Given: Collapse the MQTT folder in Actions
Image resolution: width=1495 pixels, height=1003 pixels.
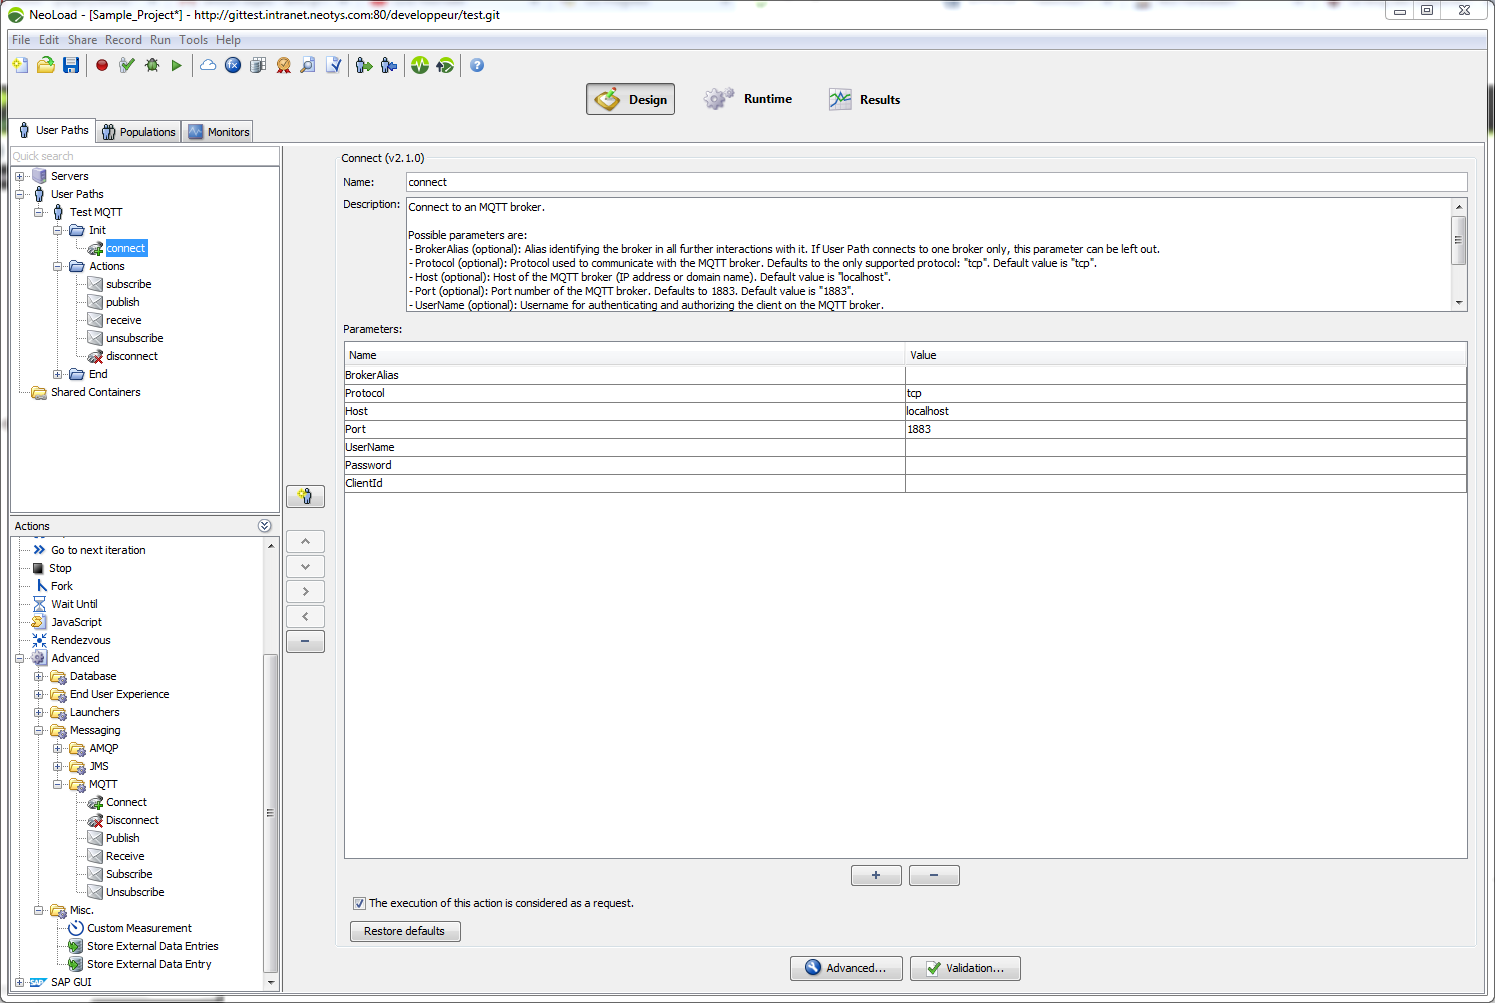Looking at the screenshot, I should (58, 784).
